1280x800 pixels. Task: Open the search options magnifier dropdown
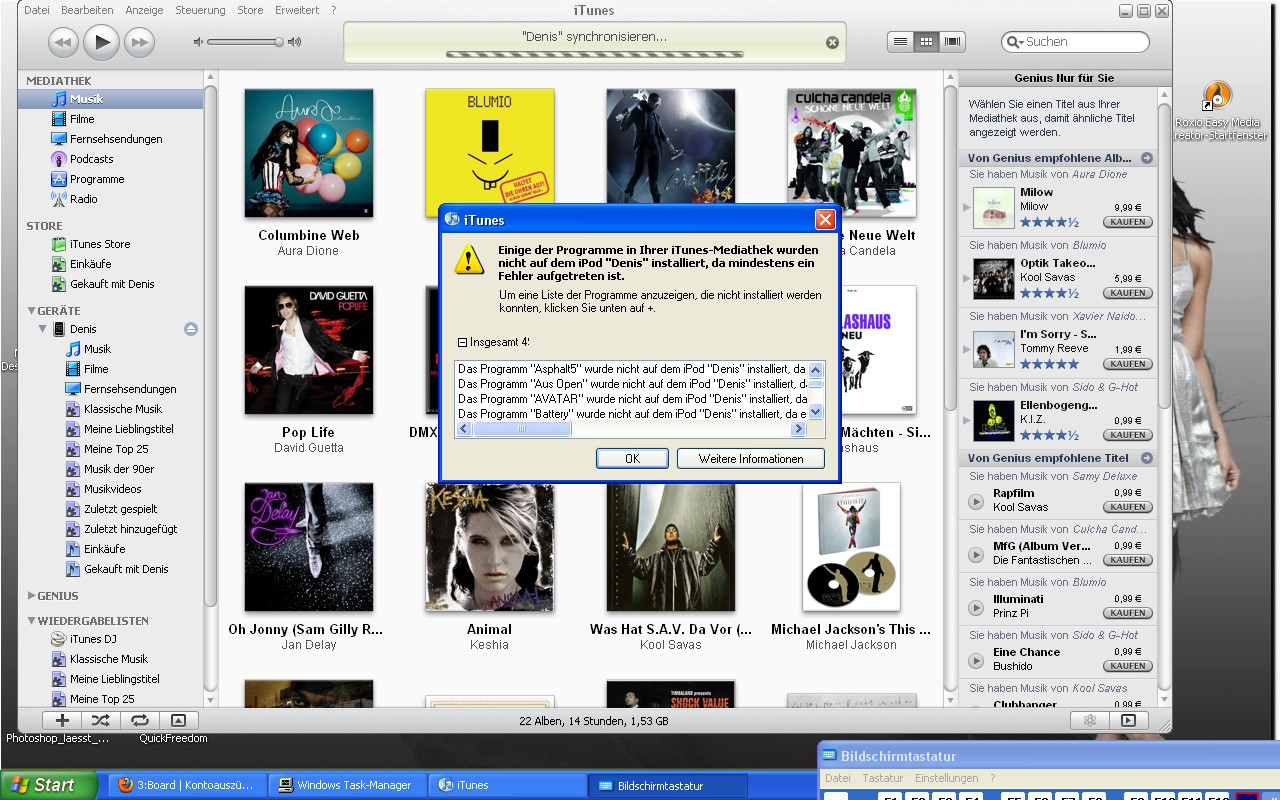coord(1015,42)
